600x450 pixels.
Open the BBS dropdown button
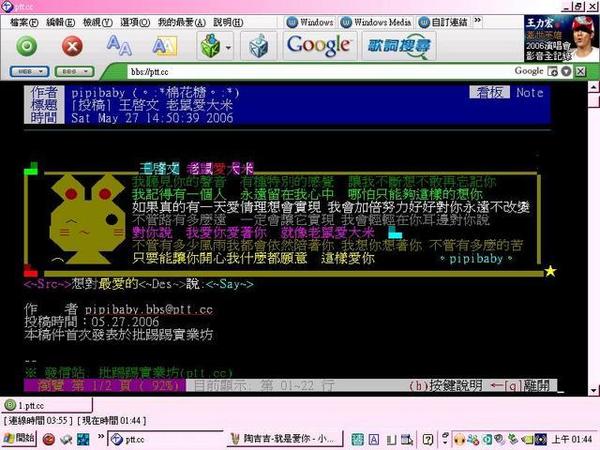pyautogui.click(x=74, y=72)
